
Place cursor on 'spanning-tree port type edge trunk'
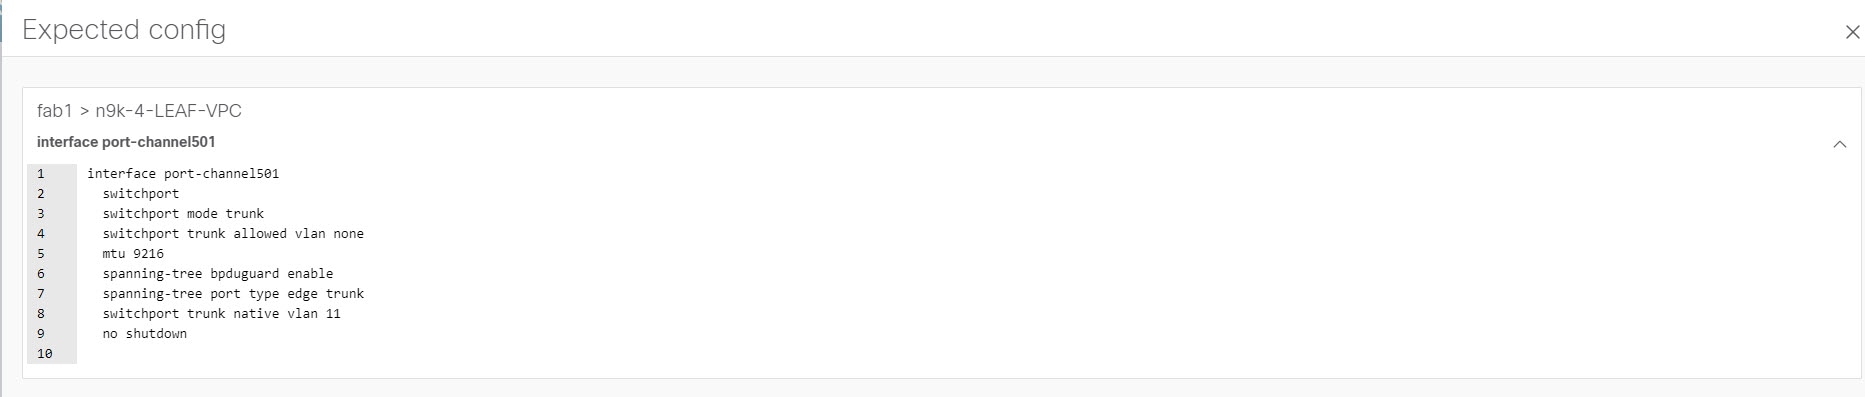tap(233, 294)
